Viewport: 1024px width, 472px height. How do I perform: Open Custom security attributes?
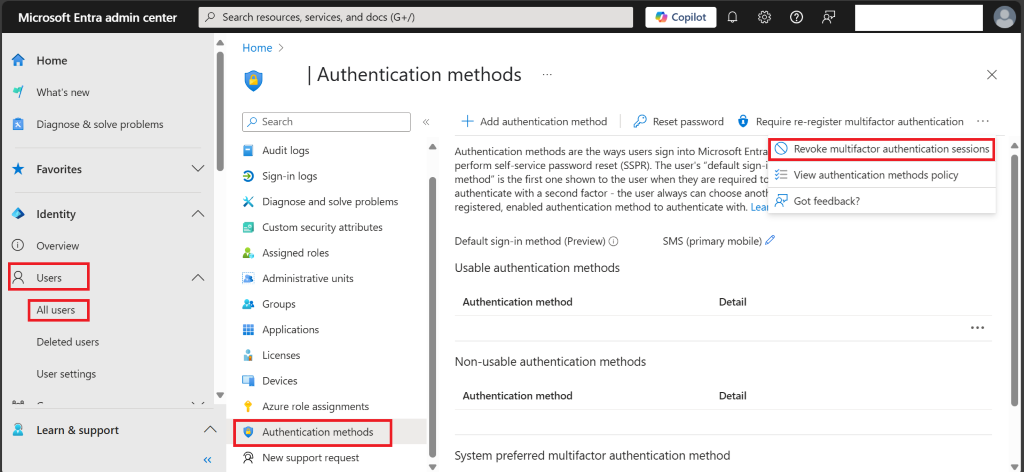322,227
